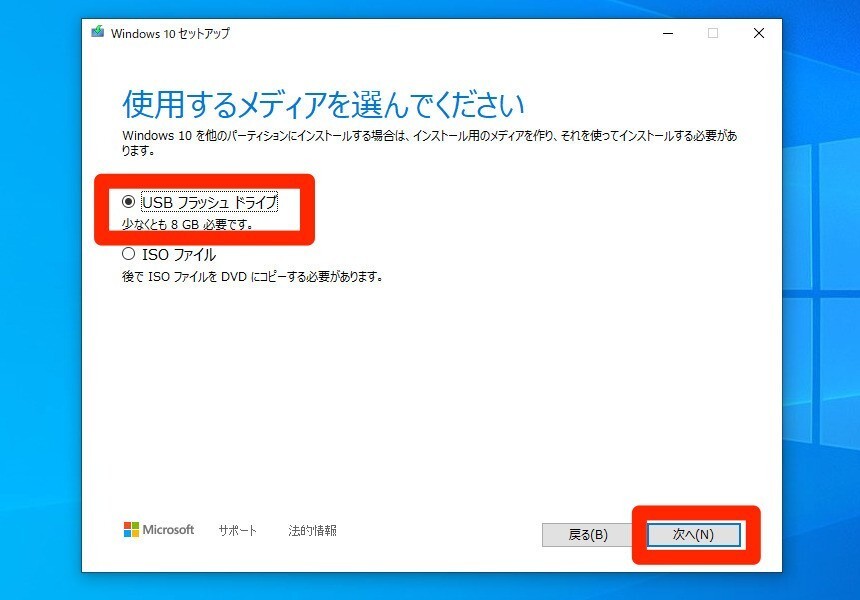This screenshot has height=600, width=860.
Task: Click the Windows 10 セットアップ title text
Action: [171, 33]
